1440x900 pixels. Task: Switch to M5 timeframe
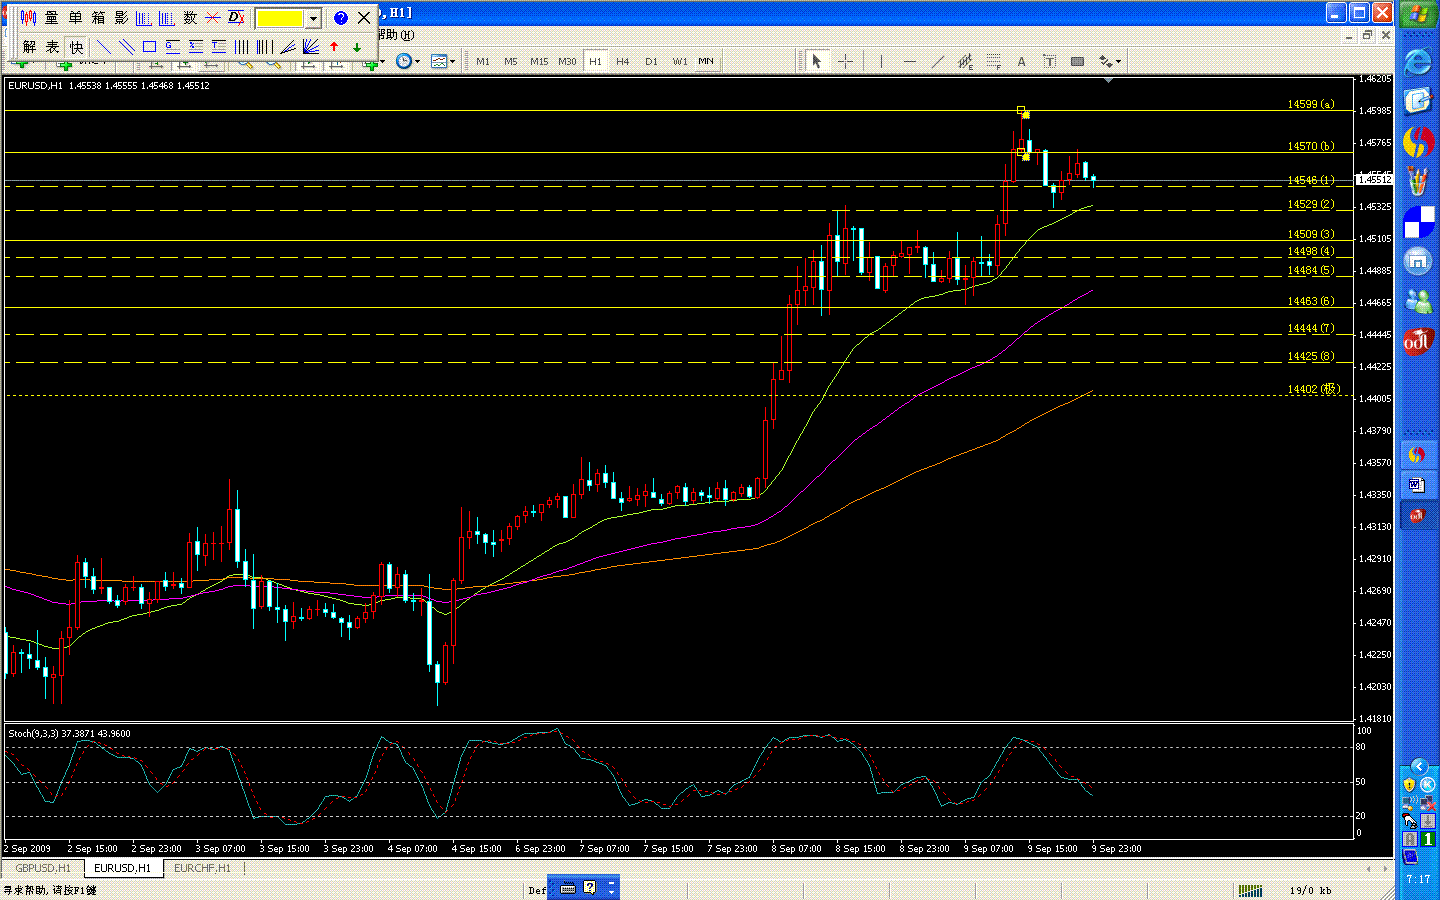coord(511,62)
